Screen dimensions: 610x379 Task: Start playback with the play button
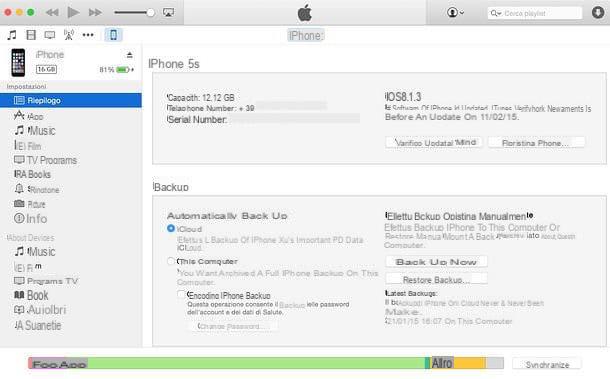(73, 12)
